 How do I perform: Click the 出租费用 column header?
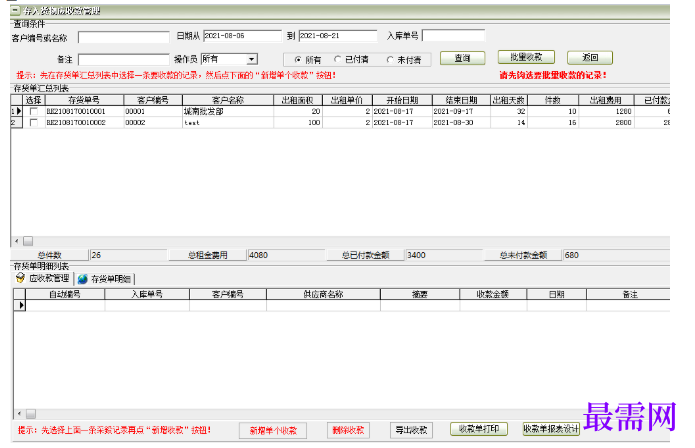pos(606,100)
